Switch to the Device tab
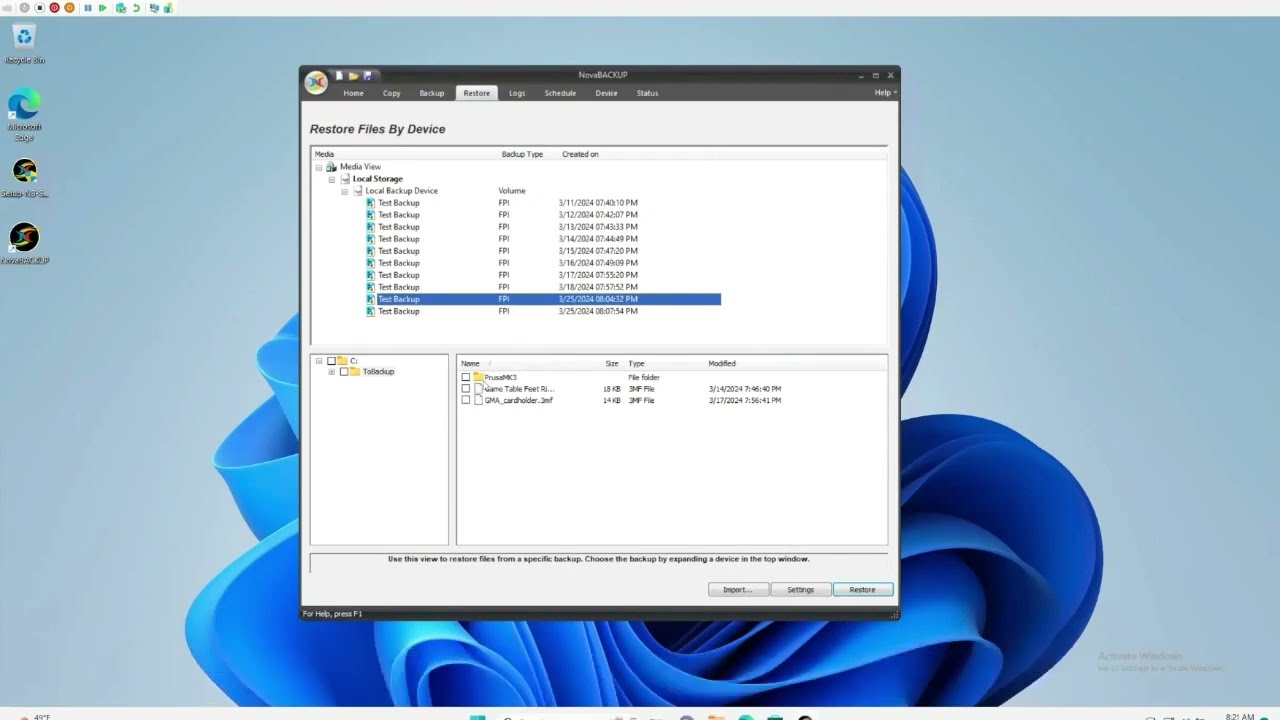This screenshot has width=1280, height=720. click(x=606, y=93)
